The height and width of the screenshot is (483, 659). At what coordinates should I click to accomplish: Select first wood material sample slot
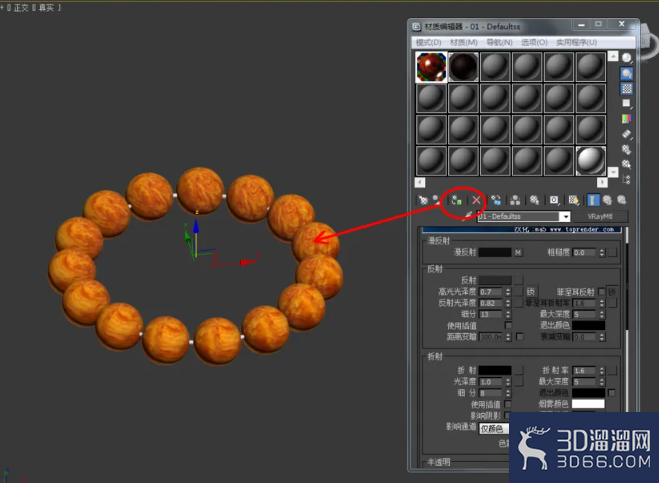pyautogui.click(x=431, y=67)
